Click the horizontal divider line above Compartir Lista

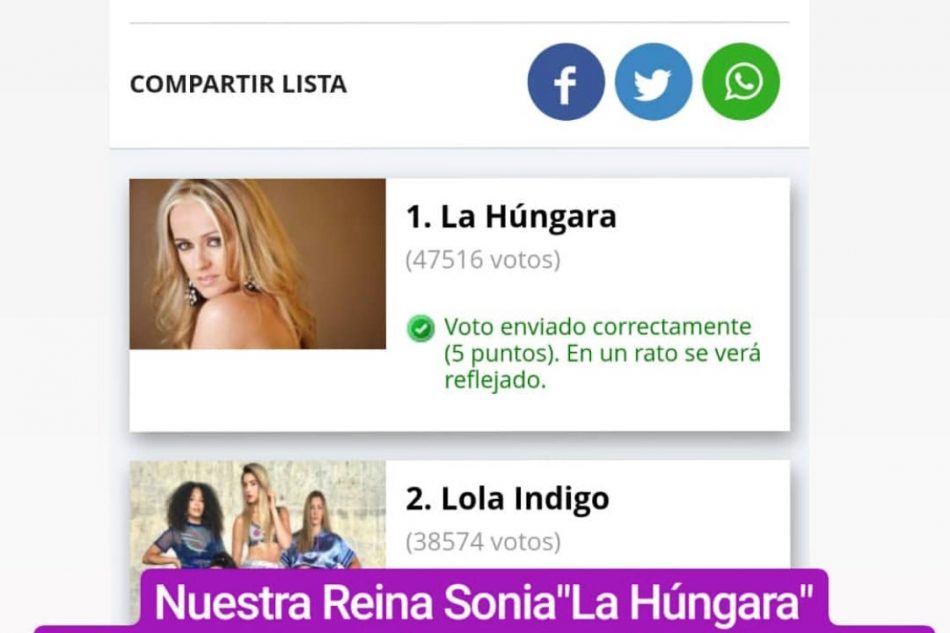pos(459,23)
